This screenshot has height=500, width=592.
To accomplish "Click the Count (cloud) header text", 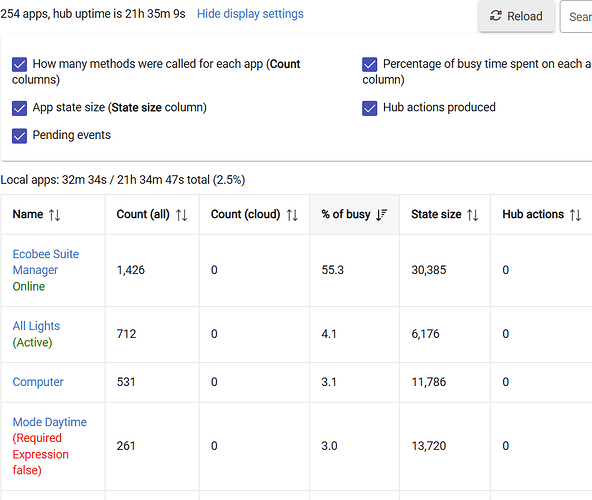I will click(245, 214).
